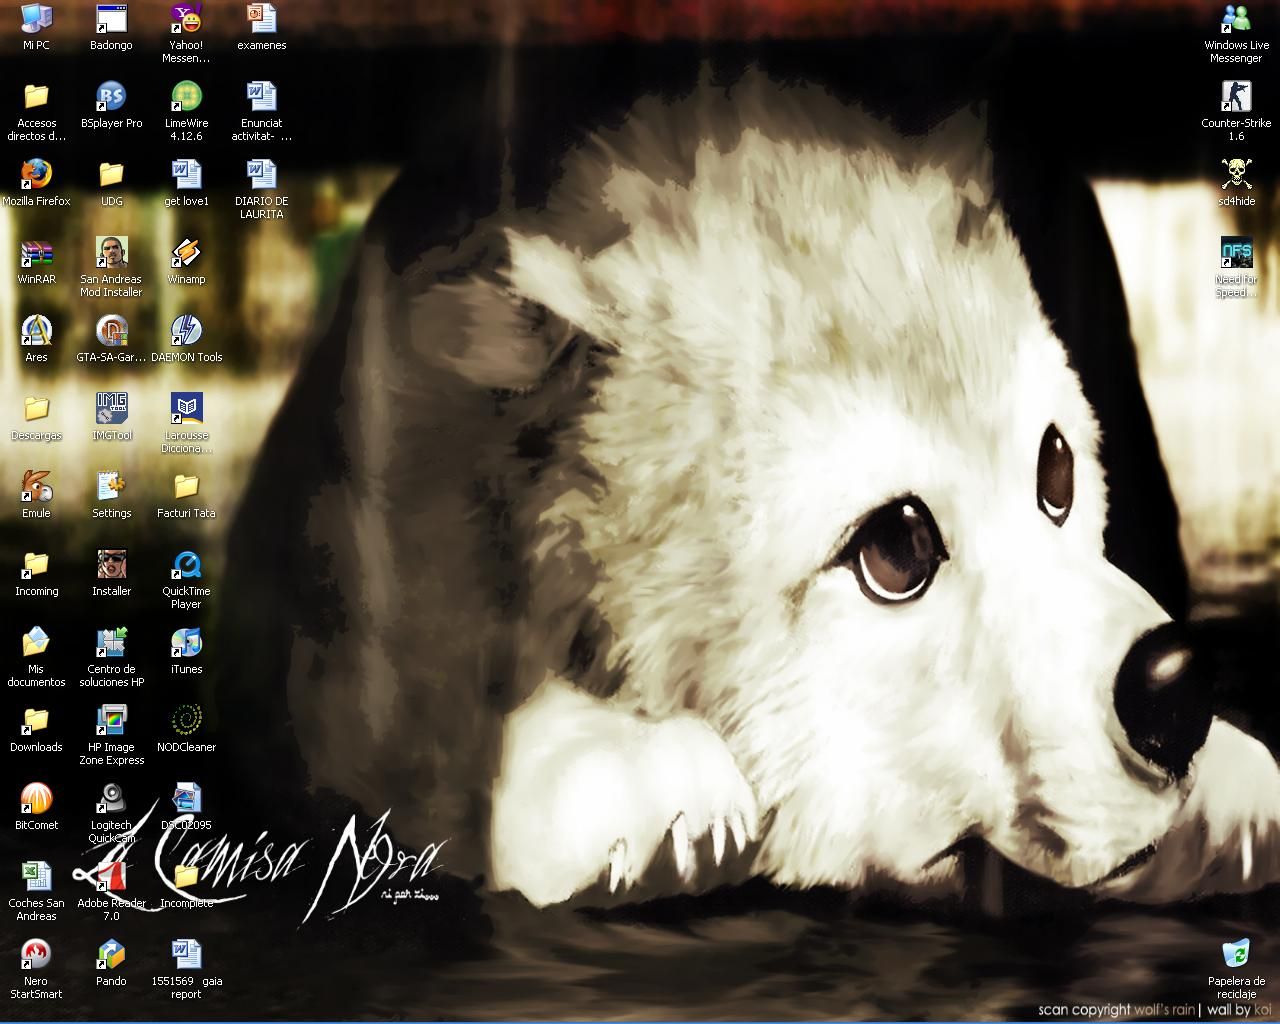Launch Adobe Reader 7.0
This screenshot has height=1024, width=1280.
tap(111, 876)
